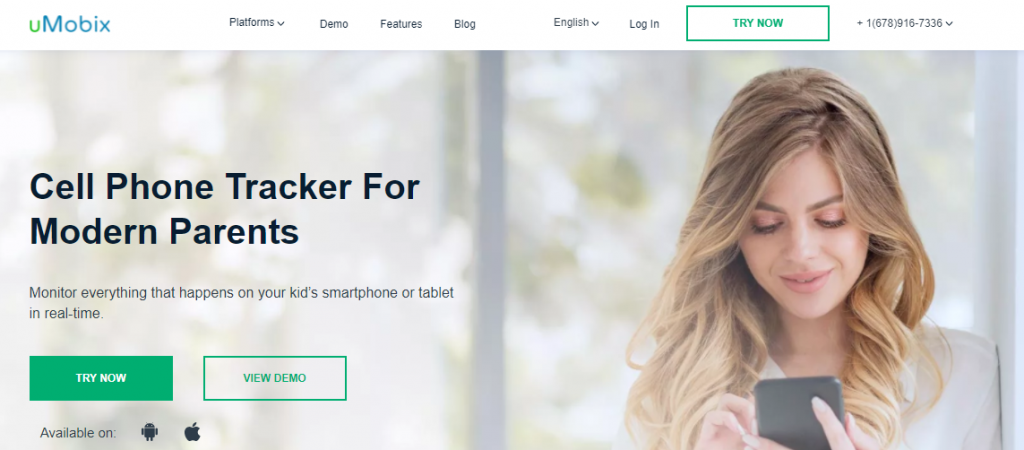The image size is (1024, 450).
Task: Expand the chevron after the phone number
Action: coord(949,24)
